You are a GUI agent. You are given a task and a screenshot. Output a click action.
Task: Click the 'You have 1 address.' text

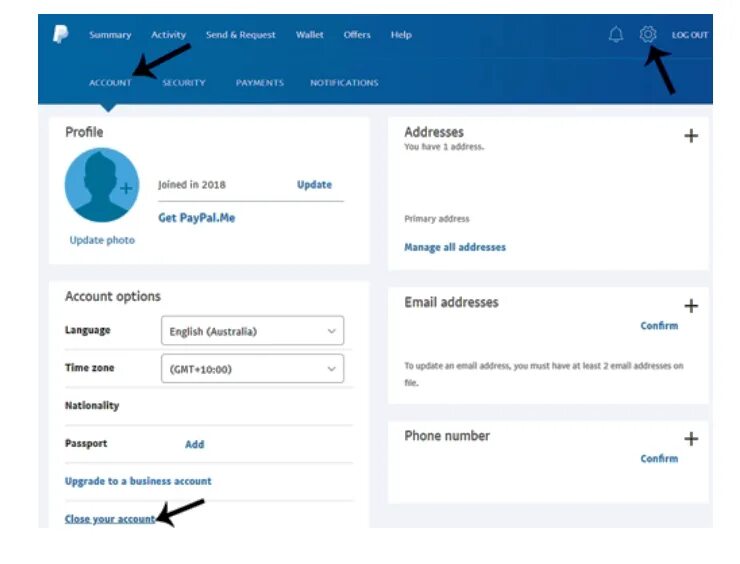pos(444,147)
